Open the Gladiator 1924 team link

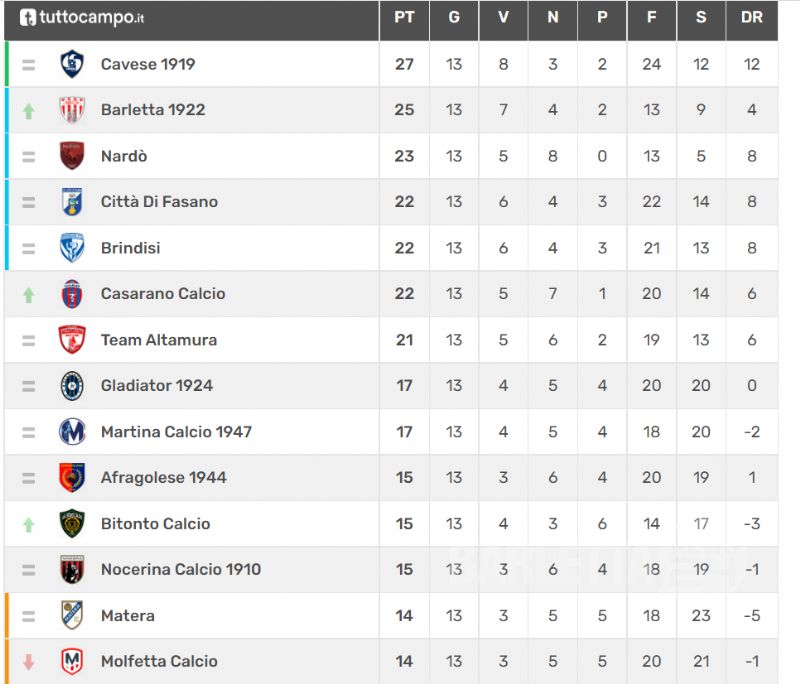pyautogui.click(x=157, y=386)
